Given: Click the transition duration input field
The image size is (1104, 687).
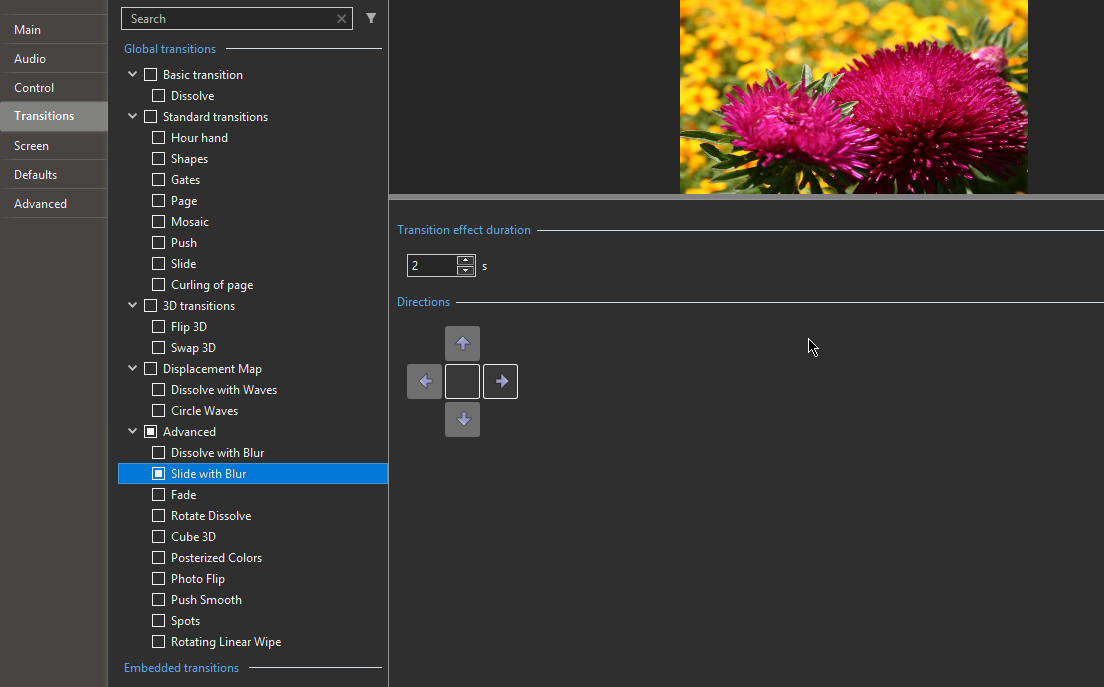Looking at the screenshot, I should tap(431, 266).
